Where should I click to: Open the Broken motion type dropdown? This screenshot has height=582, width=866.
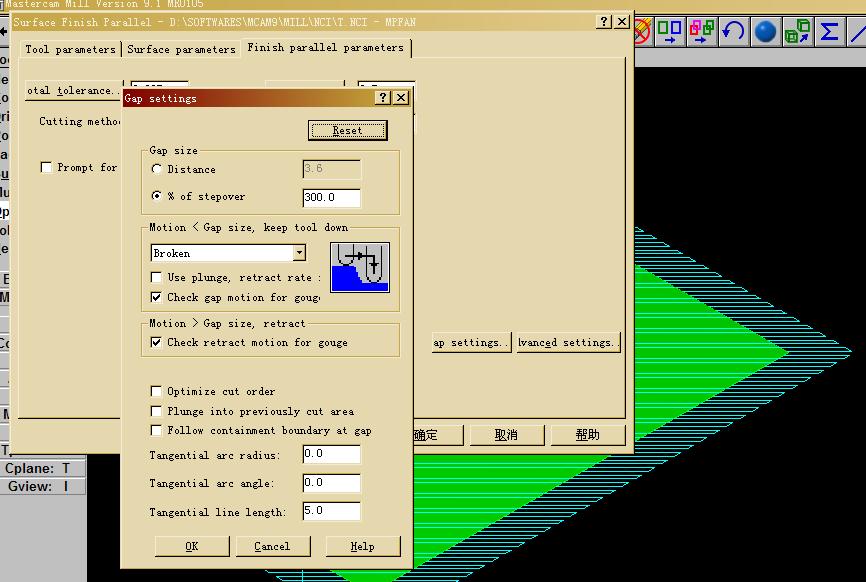click(299, 253)
